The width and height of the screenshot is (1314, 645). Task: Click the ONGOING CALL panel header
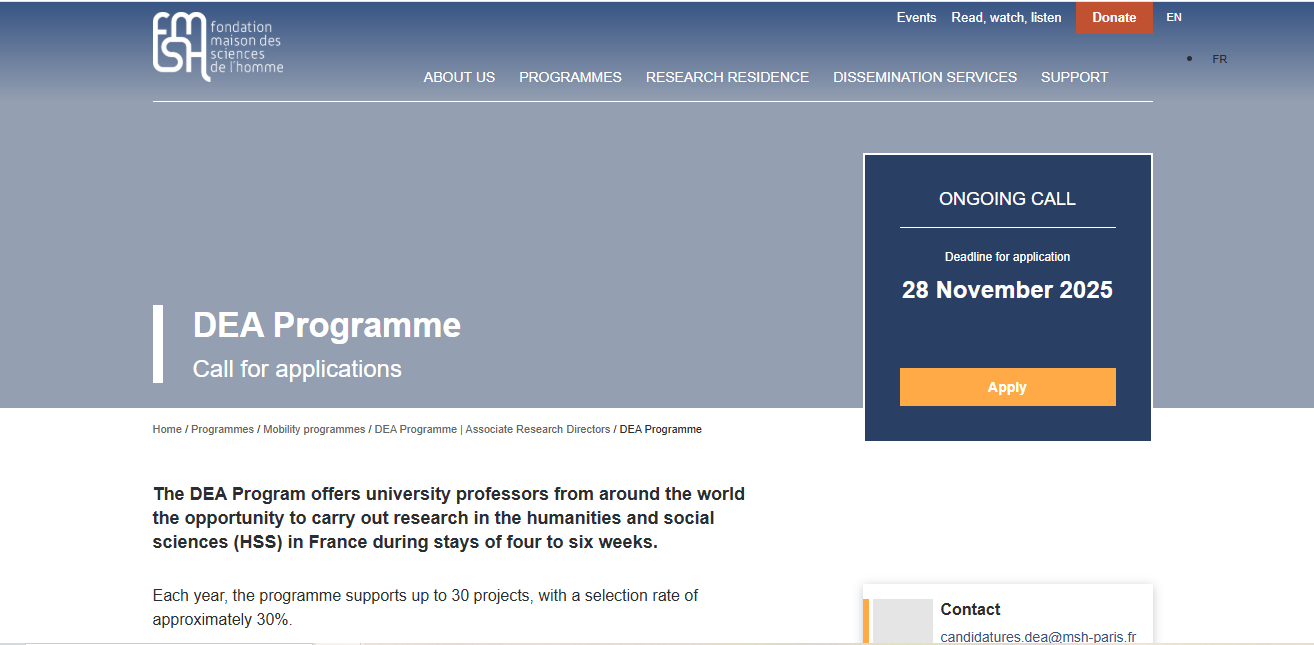pos(1007,198)
